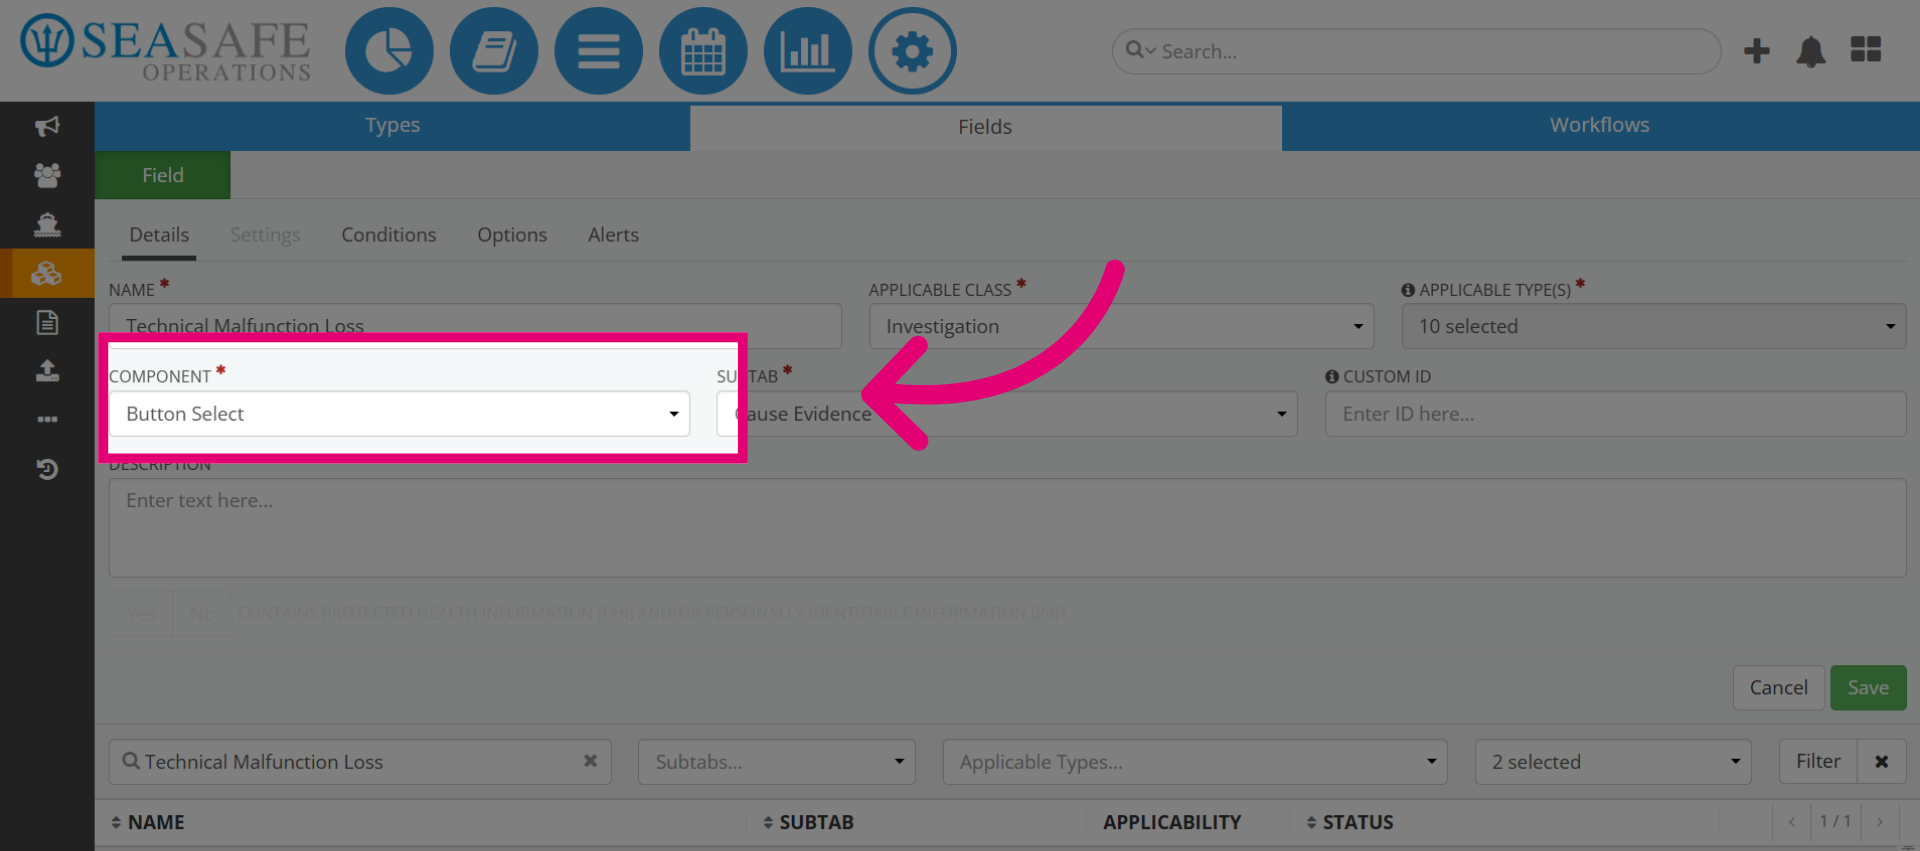This screenshot has width=1920, height=851.
Task: Click the table search filter input
Action: tap(360, 762)
